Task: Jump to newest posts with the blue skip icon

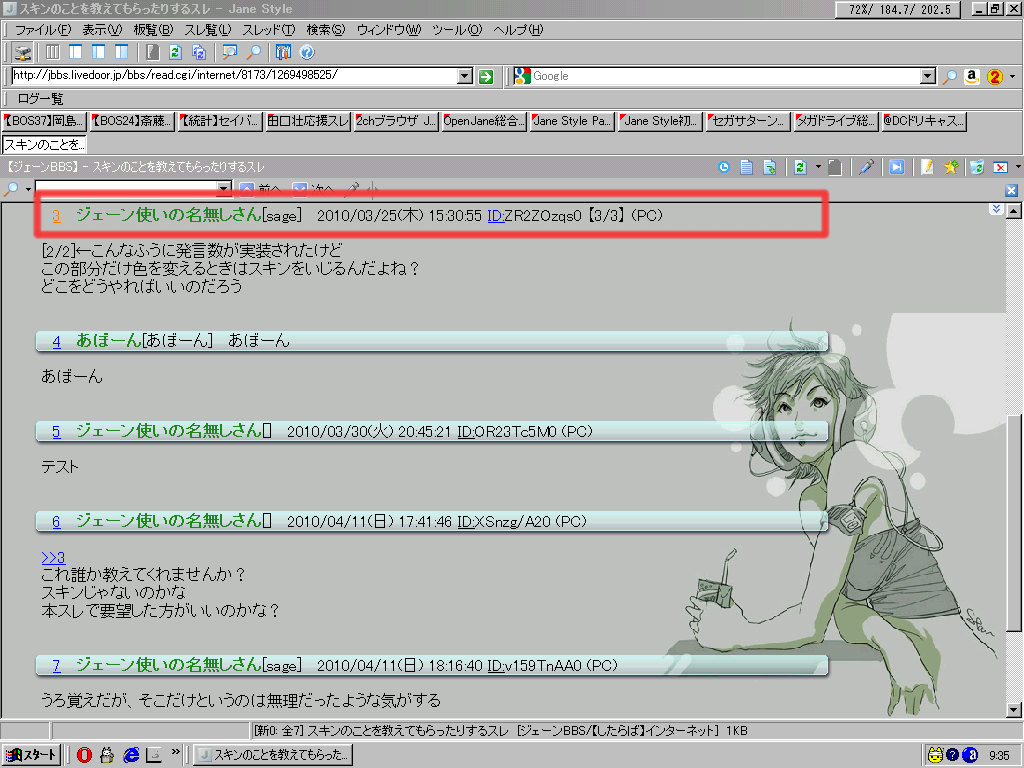Action: point(897,167)
